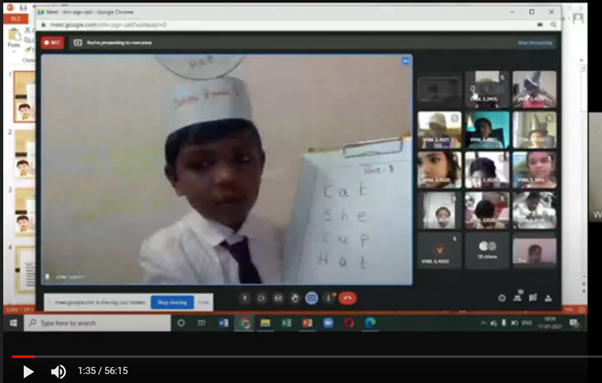
Task: Select slide 2 thumbnail in PowerPoint
Action: click(25, 154)
